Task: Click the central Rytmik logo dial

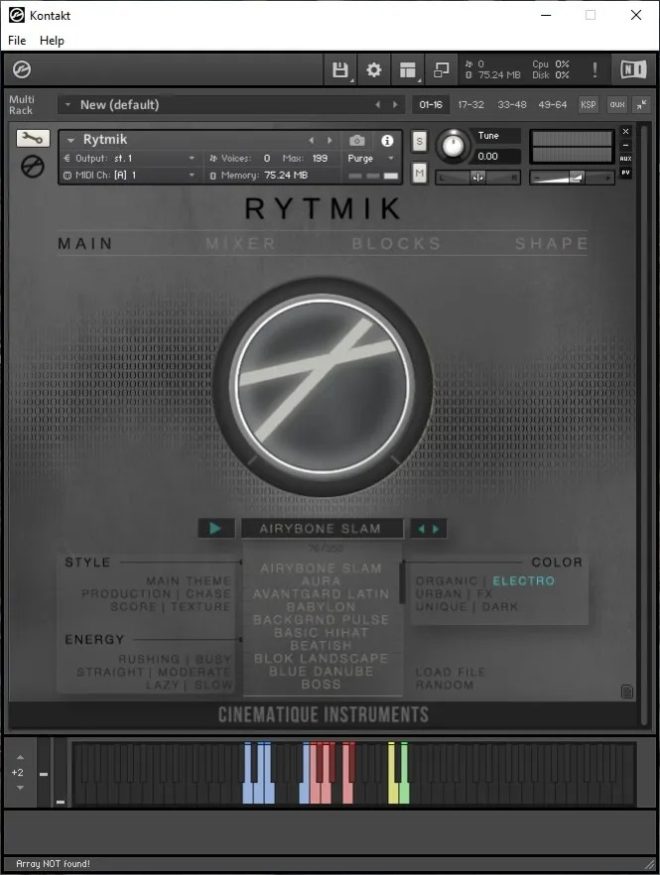Action: [323, 386]
